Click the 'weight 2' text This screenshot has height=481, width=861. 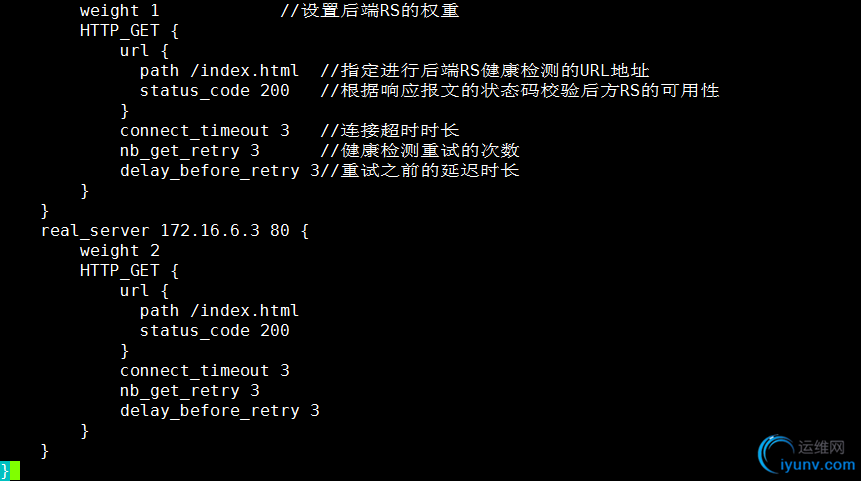(120, 251)
